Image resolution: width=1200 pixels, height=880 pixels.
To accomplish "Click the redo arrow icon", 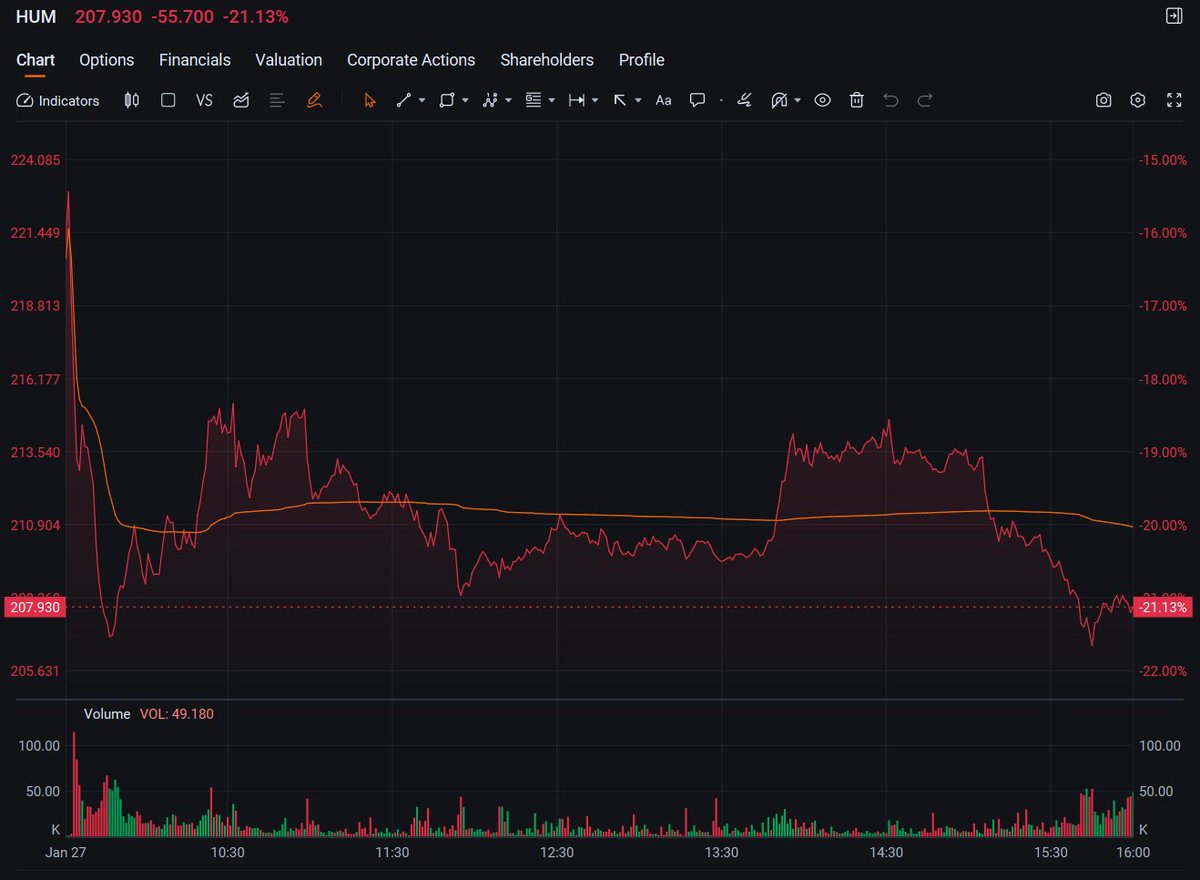I will click(x=925, y=100).
